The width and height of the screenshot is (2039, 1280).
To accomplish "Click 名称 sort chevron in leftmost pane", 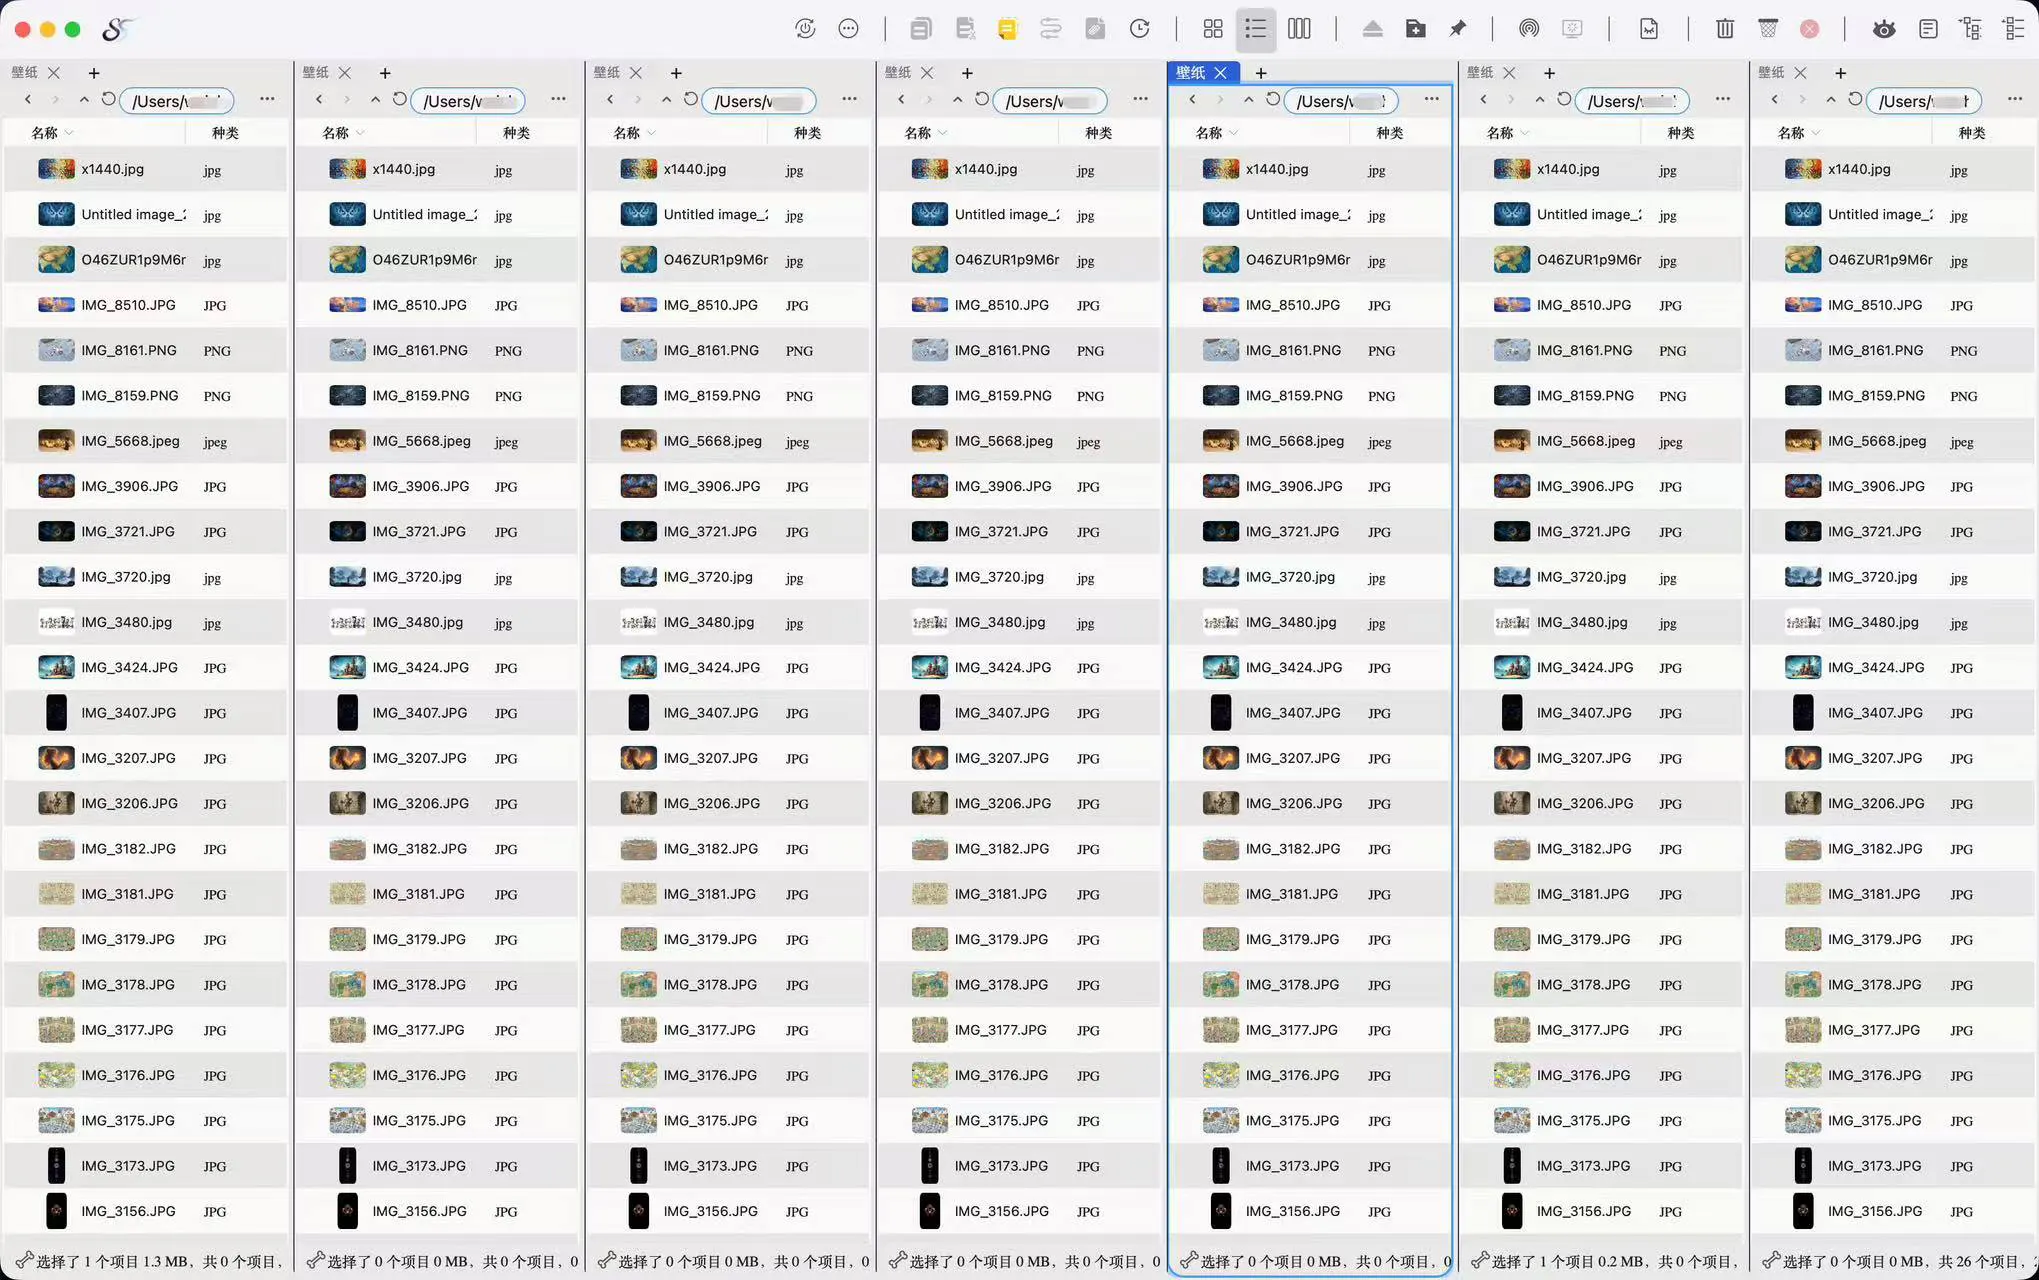I will (x=69, y=133).
